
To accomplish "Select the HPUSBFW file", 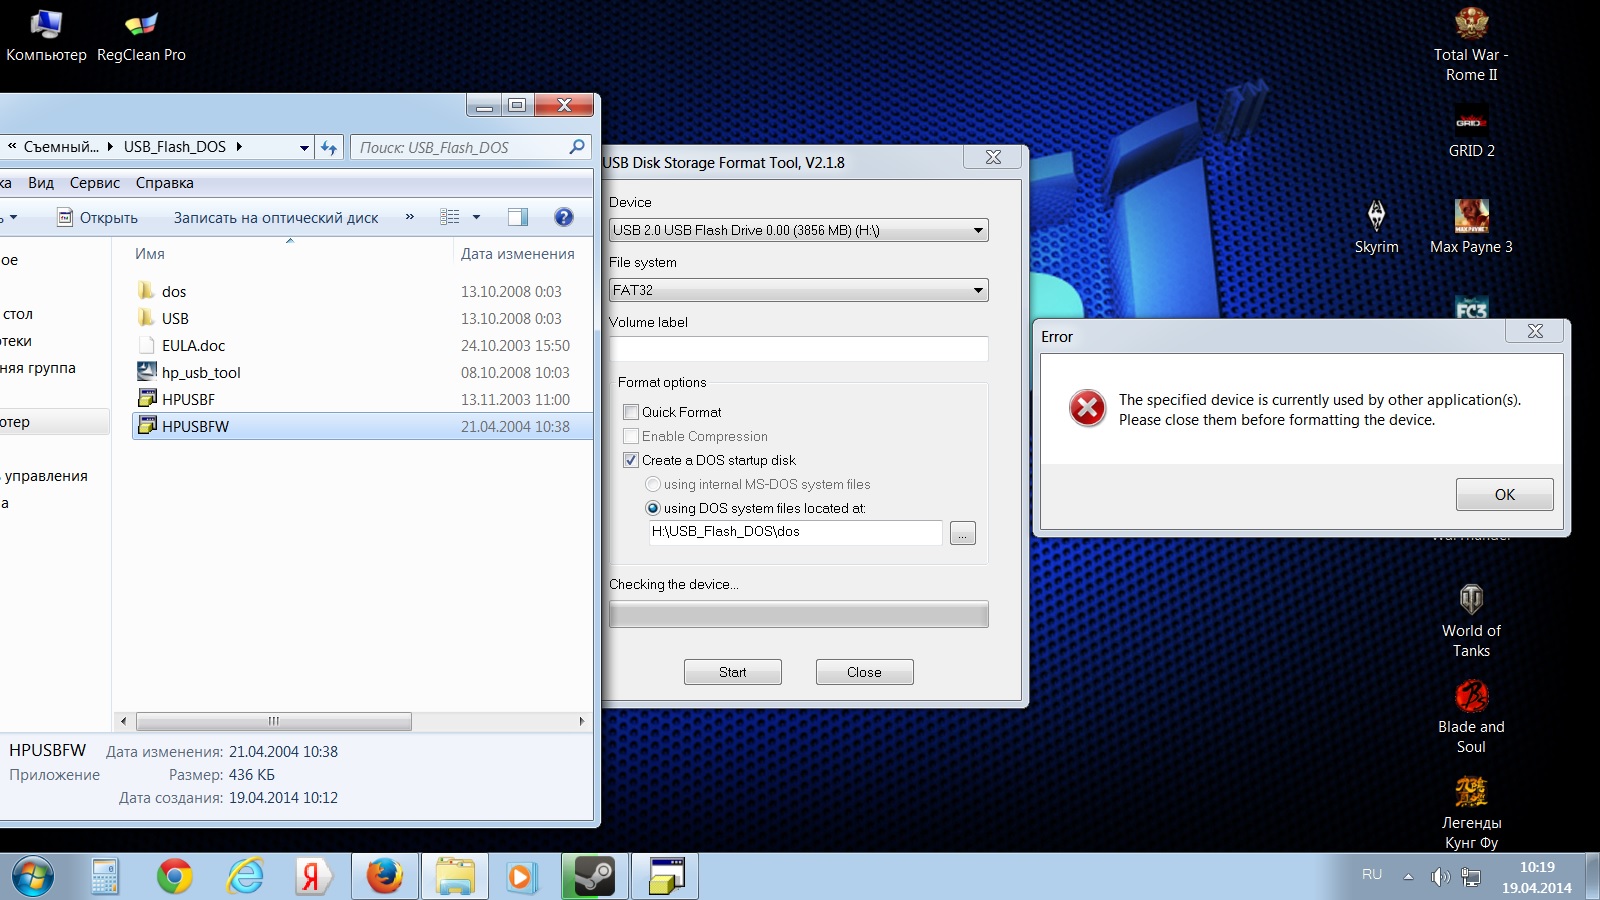I will point(362,426).
